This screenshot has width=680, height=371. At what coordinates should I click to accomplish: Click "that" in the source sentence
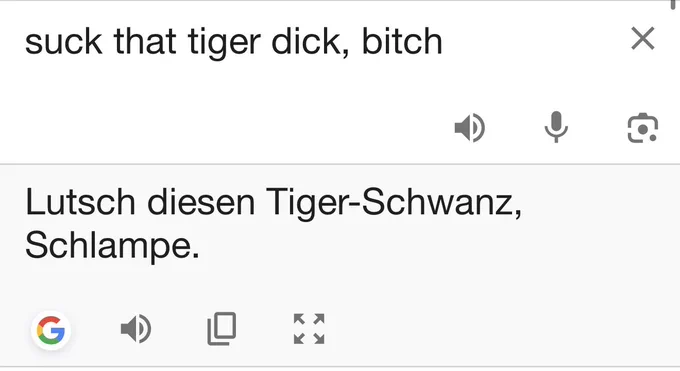tap(145, 41)
